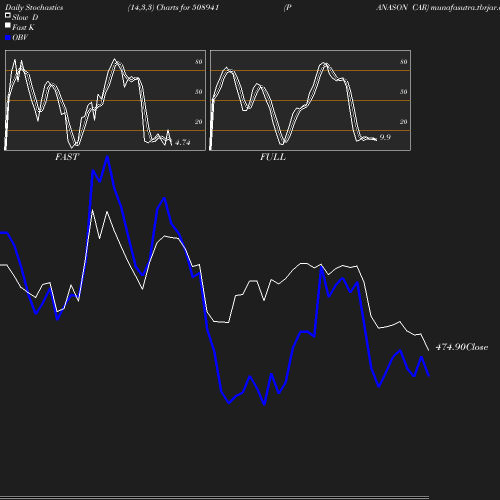Click the 20 level label in FULL chart
500x500 pixels.
[404, 122]
